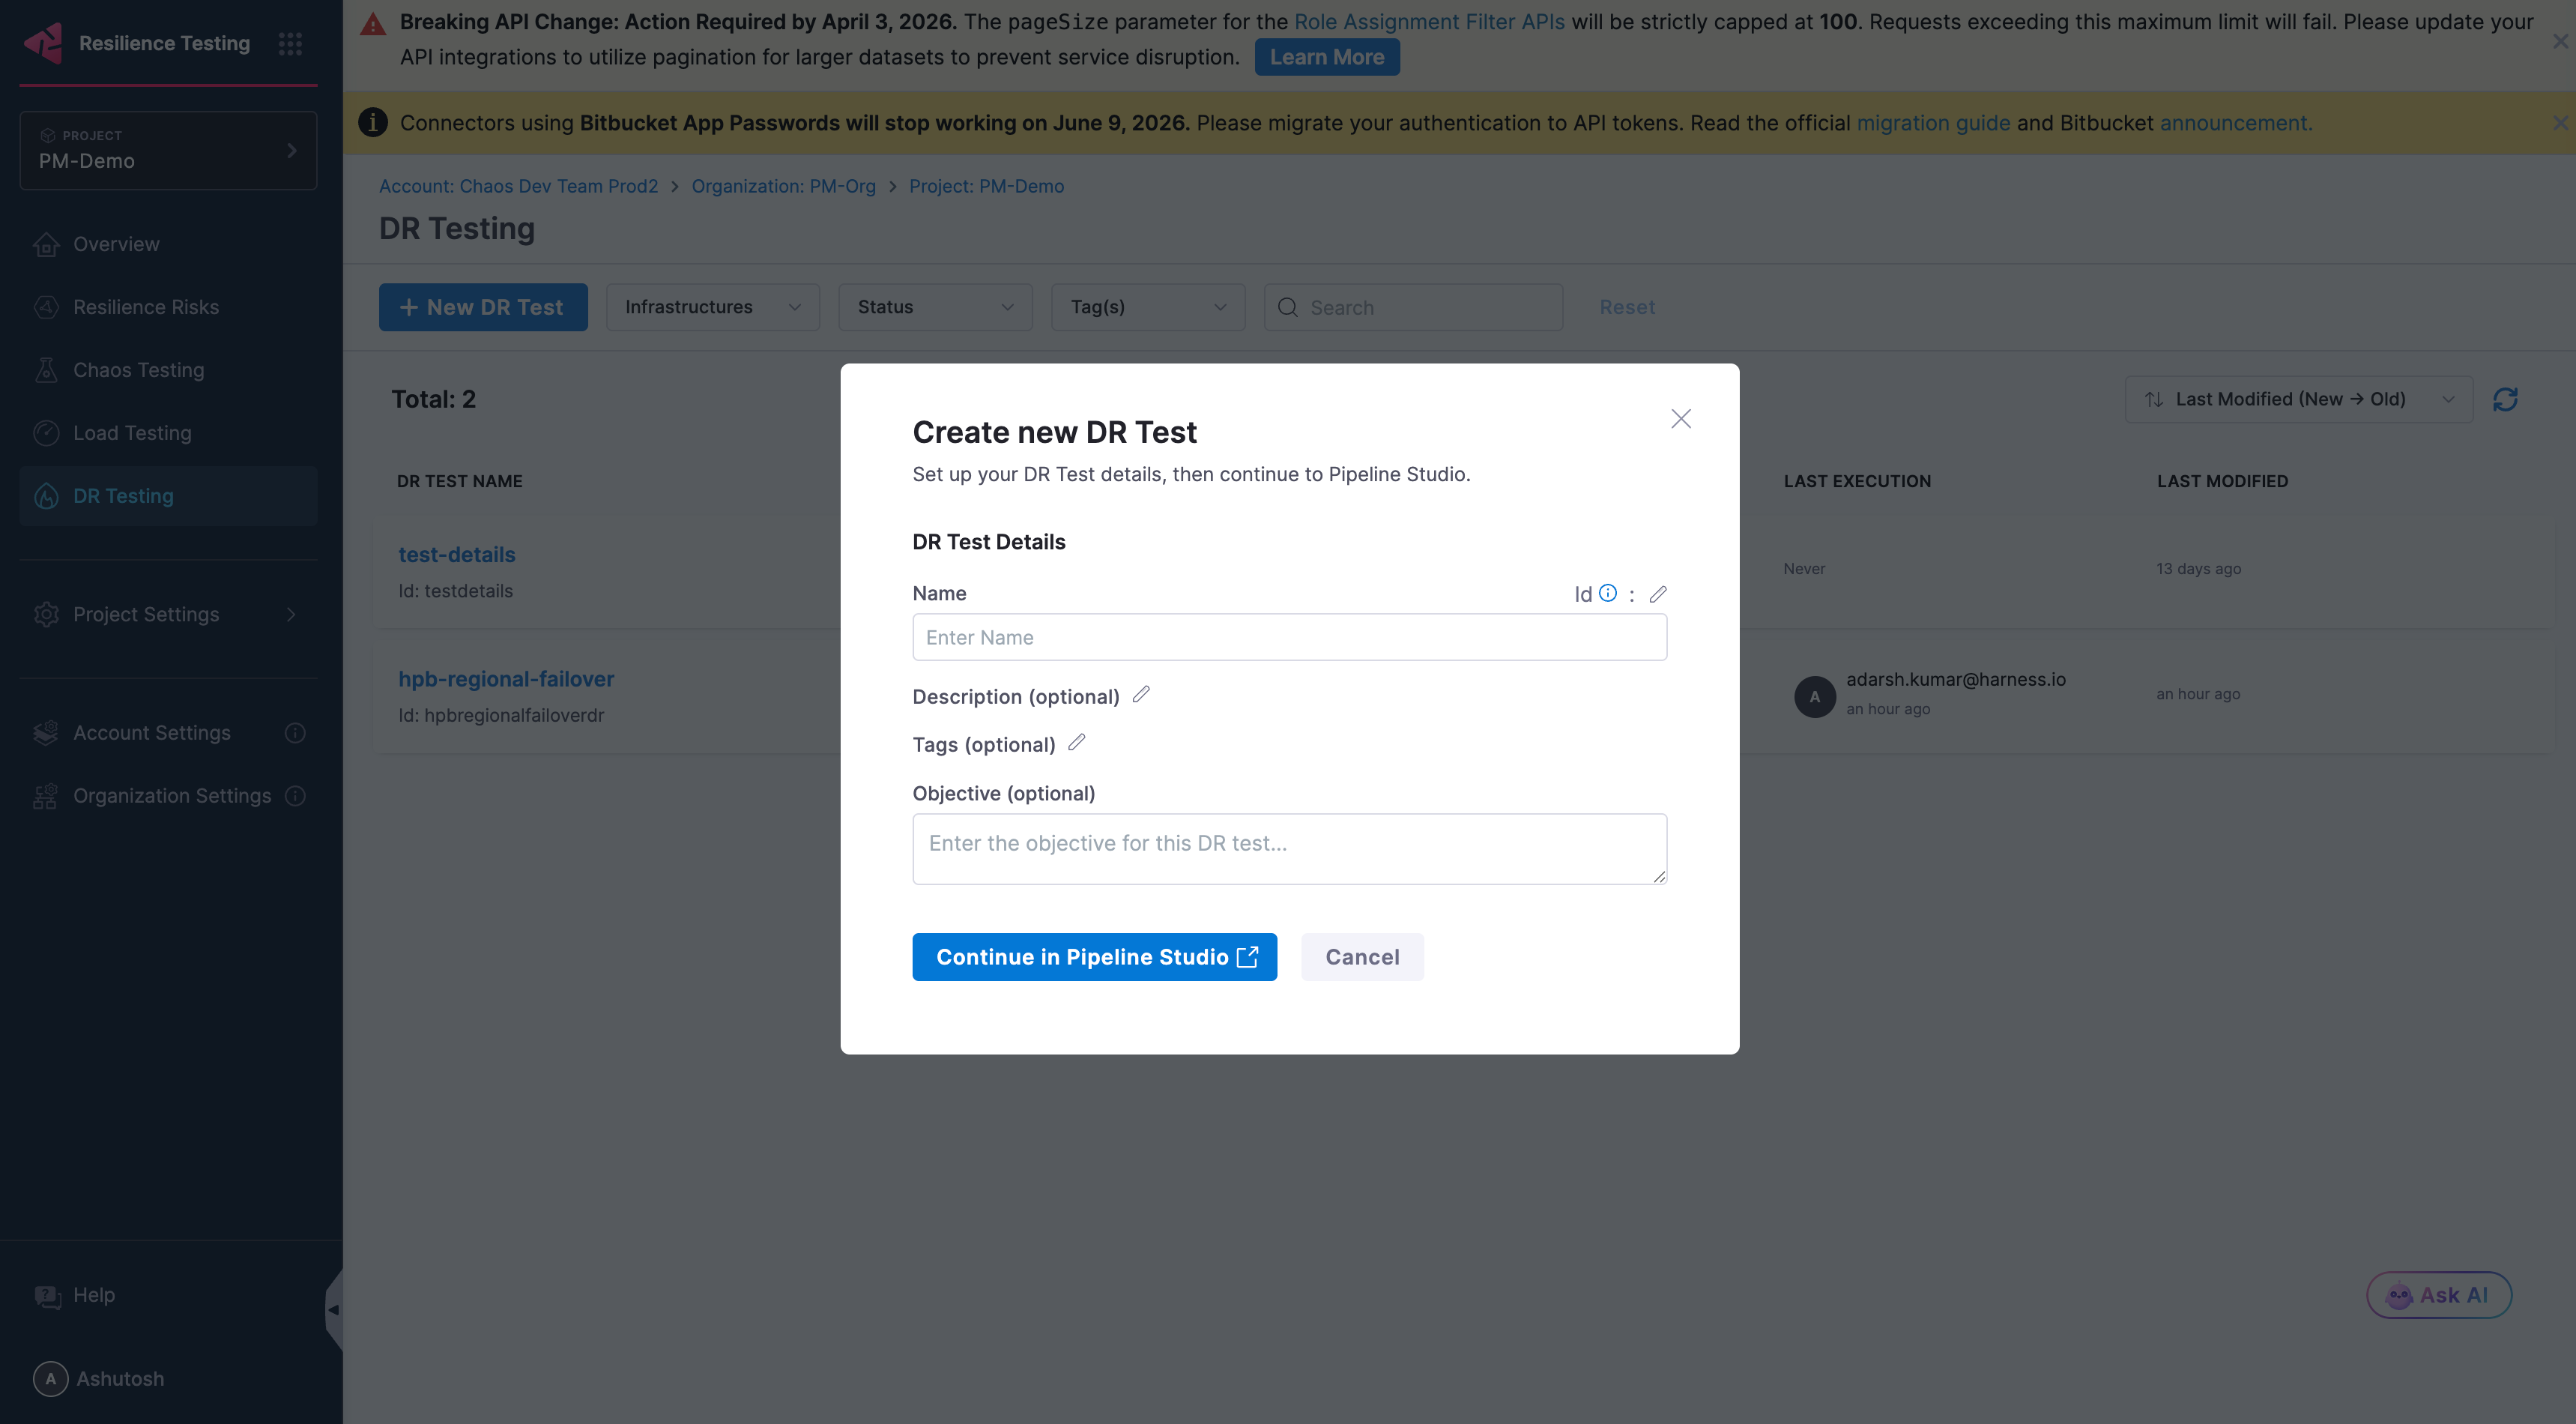This screenshot has height=1424, width=2576.
Task: Expand the Project Settings menu
Action: point(146,614)
